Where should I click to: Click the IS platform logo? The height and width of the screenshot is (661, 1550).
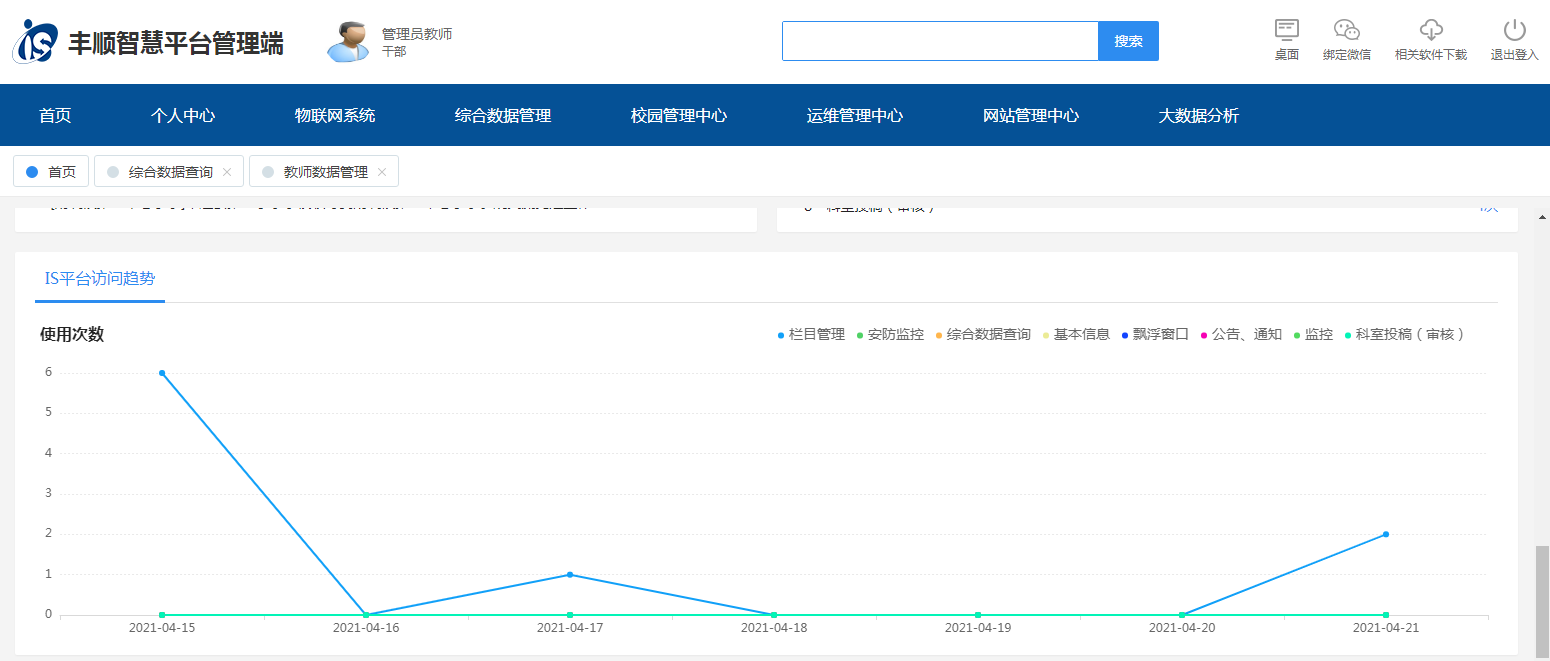coord(35,41)
